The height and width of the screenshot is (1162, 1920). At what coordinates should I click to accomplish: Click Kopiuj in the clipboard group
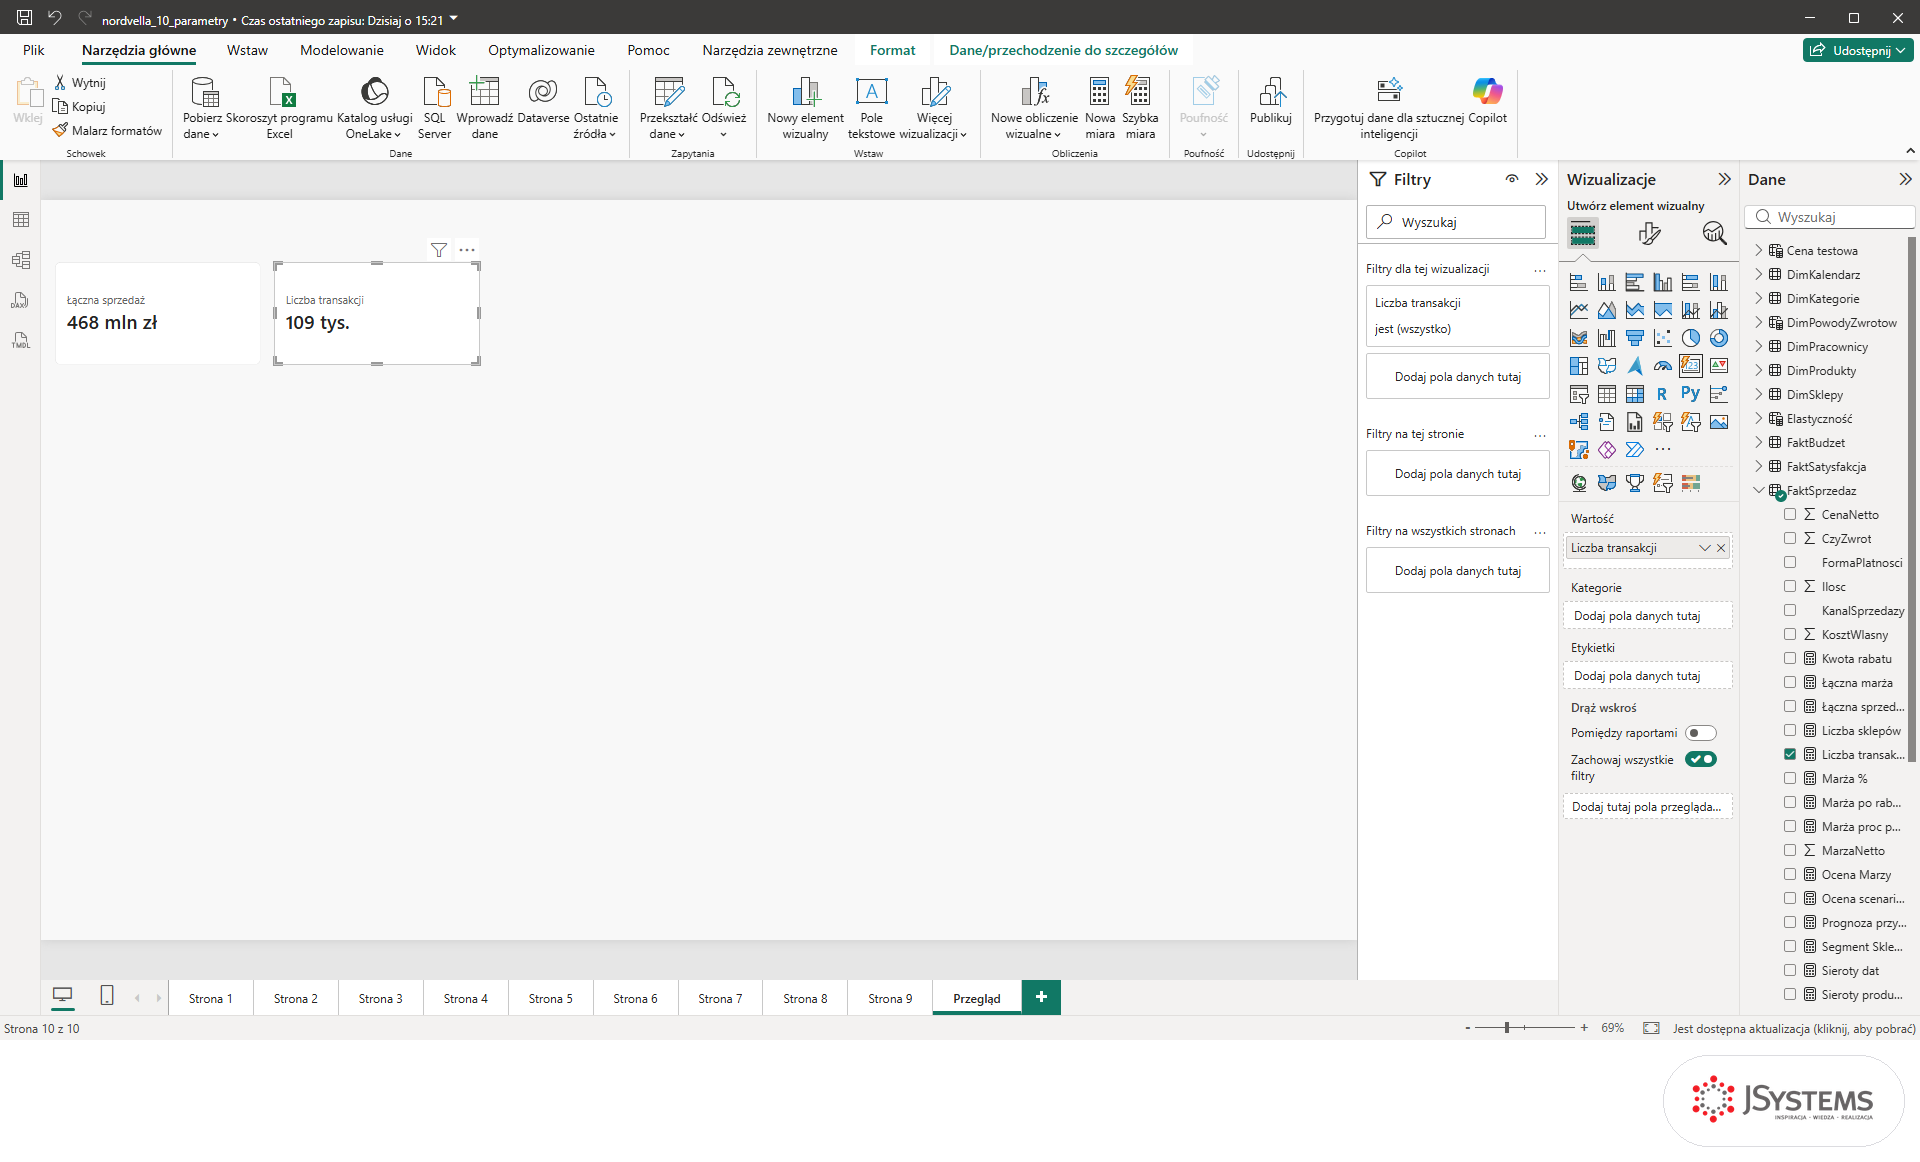(x=80, y=107)
